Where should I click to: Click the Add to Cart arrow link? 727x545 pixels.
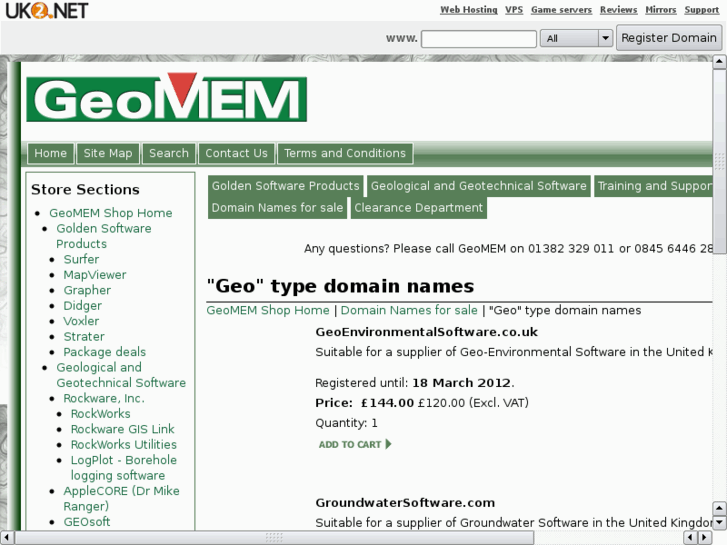pyautogui.click(x=355, y=444)
